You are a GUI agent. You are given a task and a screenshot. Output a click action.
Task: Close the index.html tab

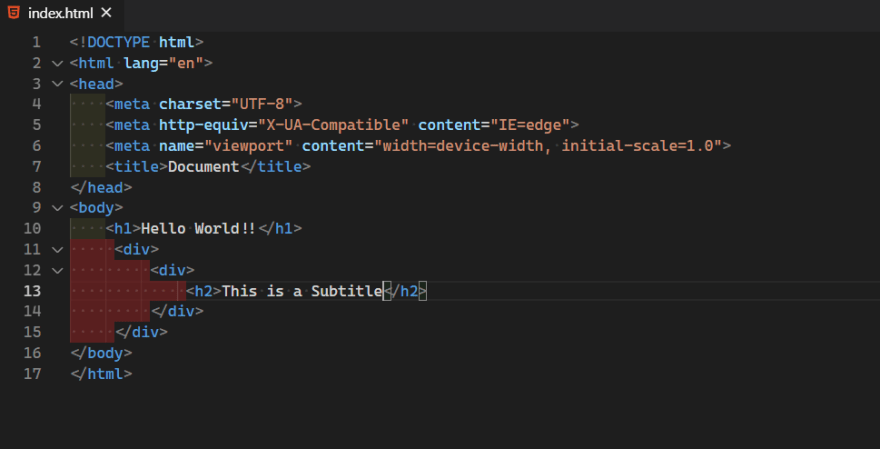[x=106, y=13]
